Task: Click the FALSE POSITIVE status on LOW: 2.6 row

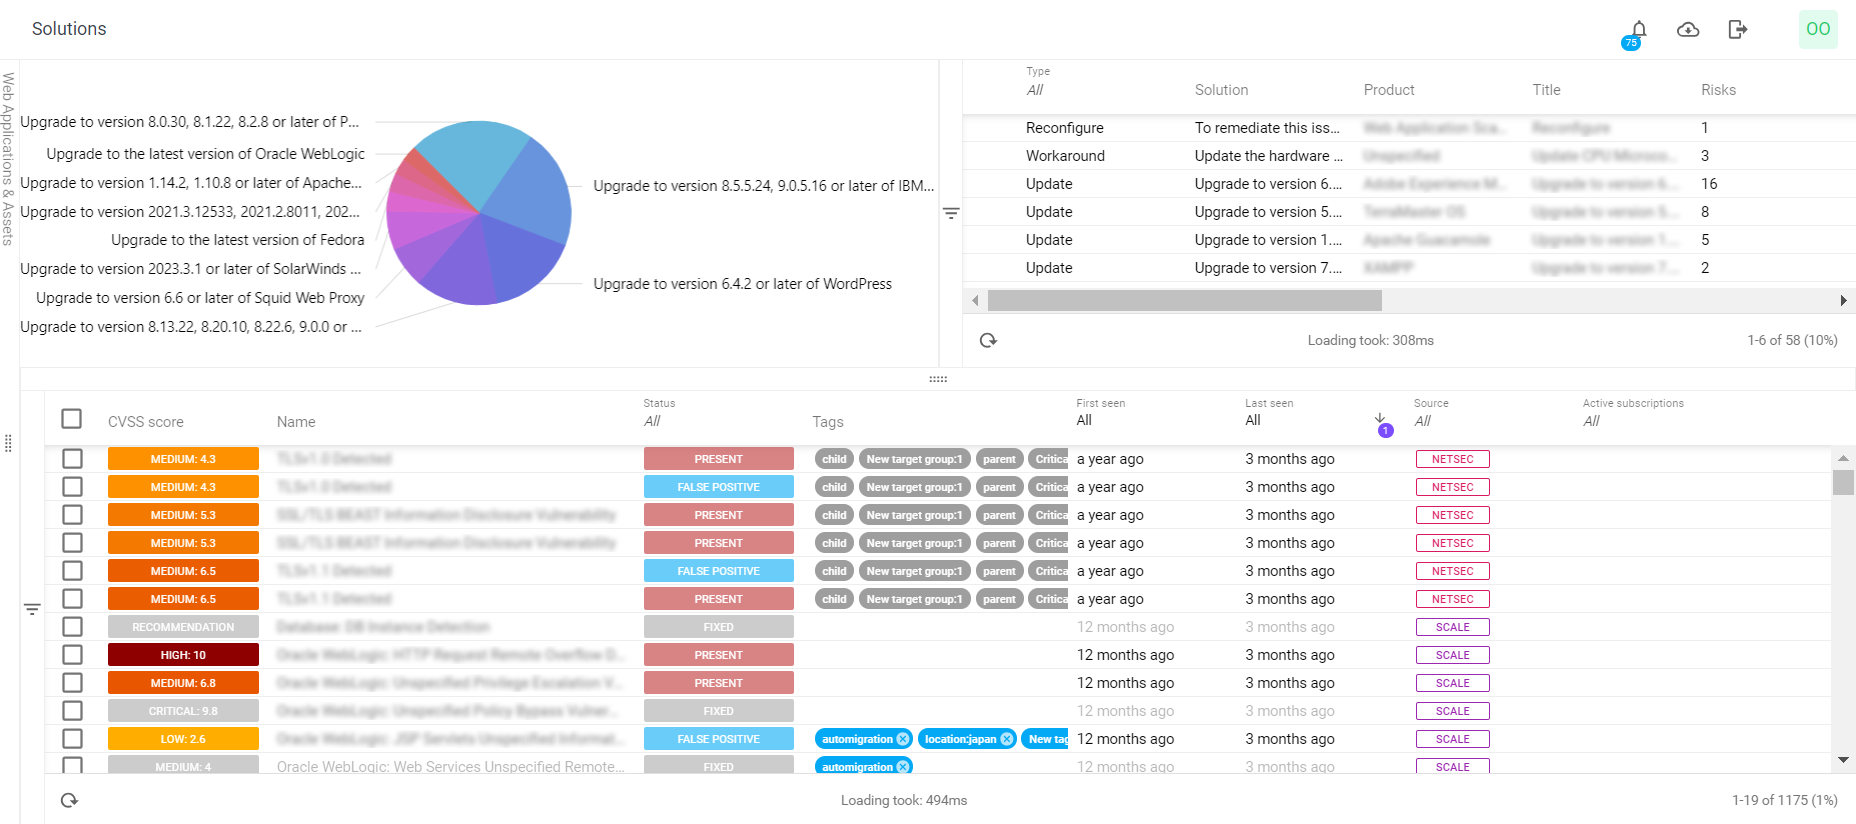Action: (718, 739)
